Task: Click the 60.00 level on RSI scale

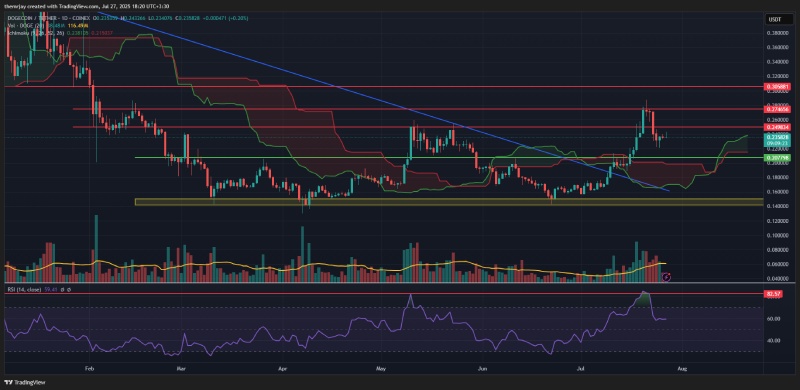Action: click(773, 319)
